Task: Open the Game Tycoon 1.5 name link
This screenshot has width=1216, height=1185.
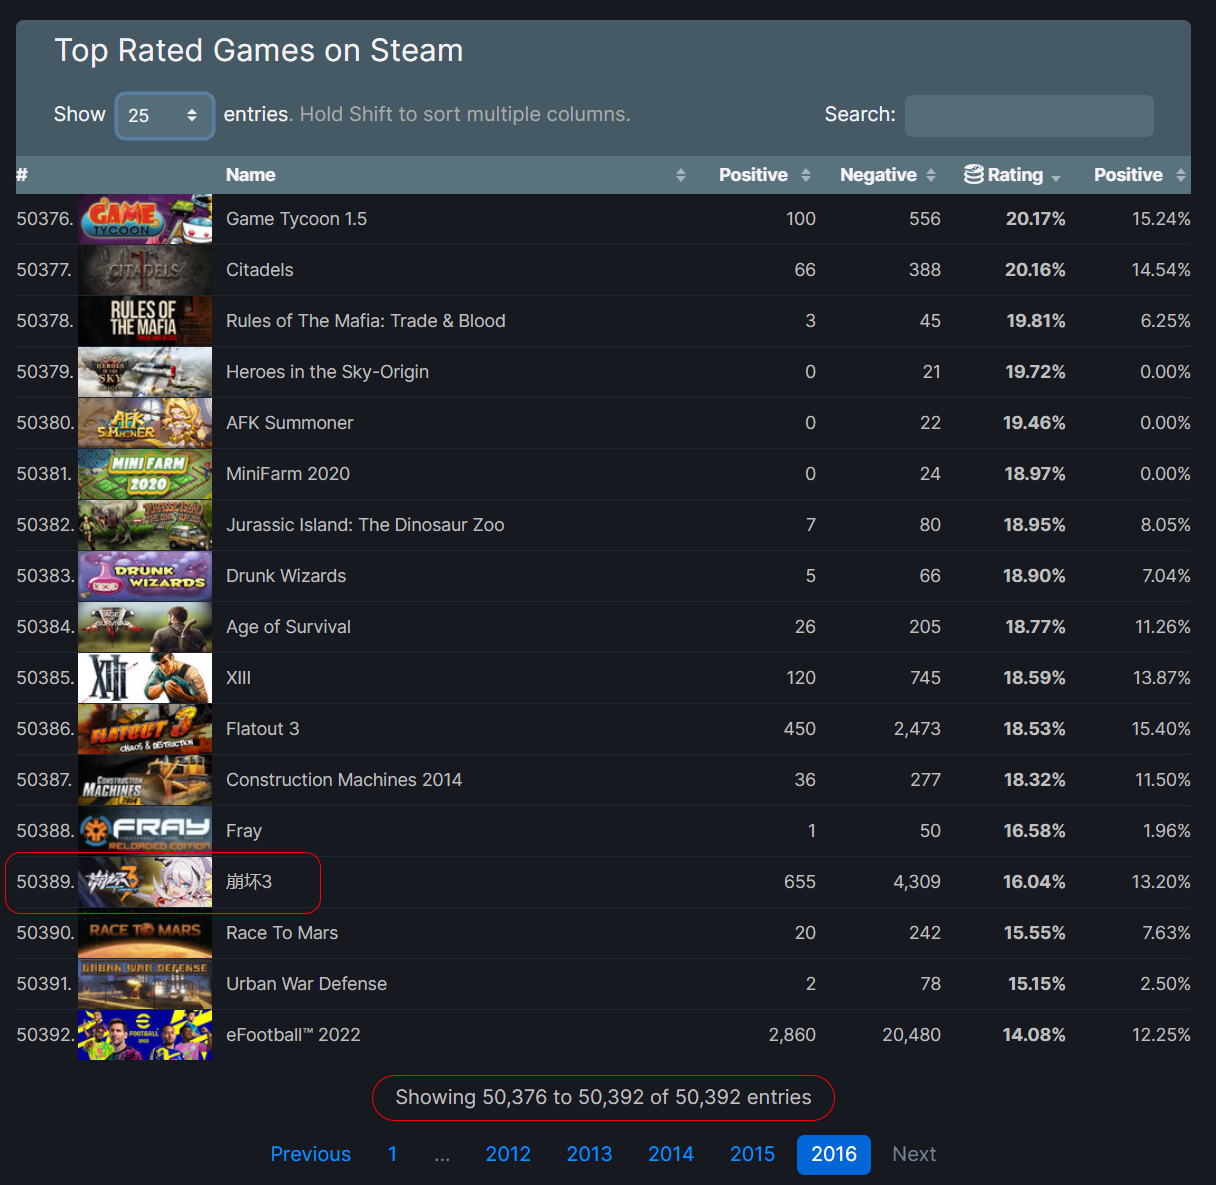Action: coord(296,219)
